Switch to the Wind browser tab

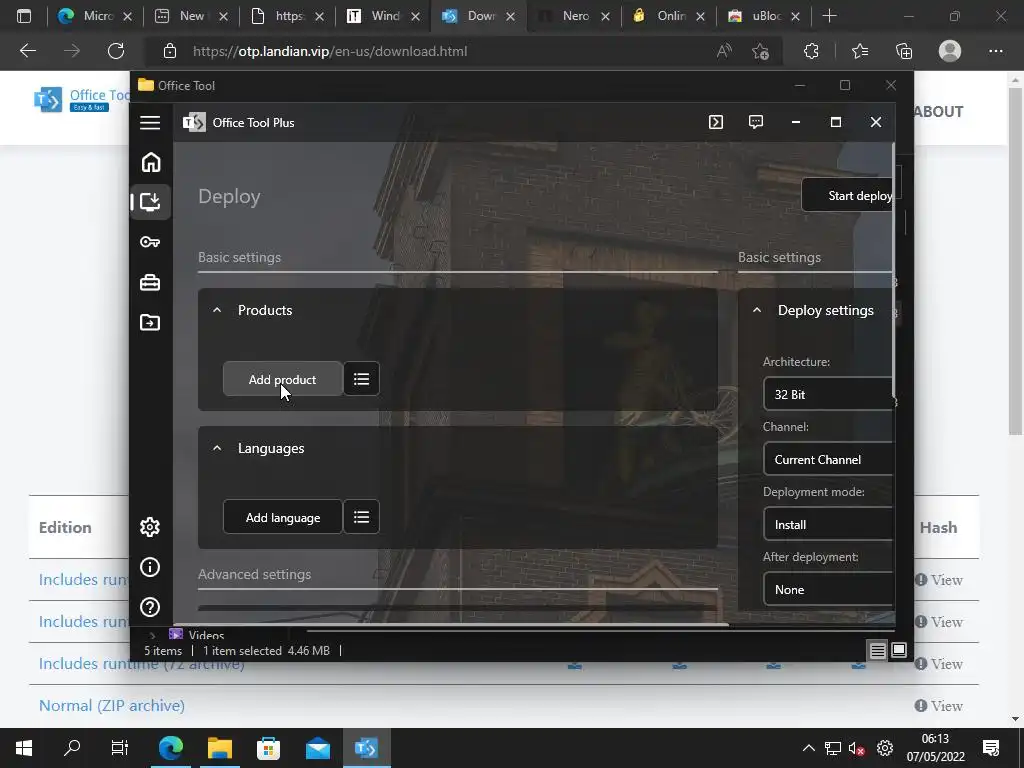[x=383, y=16]
